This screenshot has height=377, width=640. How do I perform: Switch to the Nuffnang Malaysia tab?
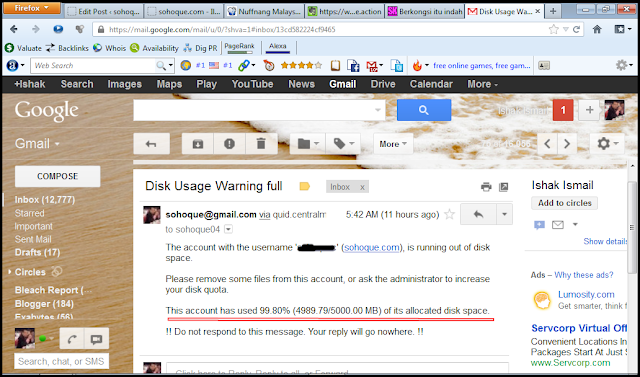[x=264, y=11]
